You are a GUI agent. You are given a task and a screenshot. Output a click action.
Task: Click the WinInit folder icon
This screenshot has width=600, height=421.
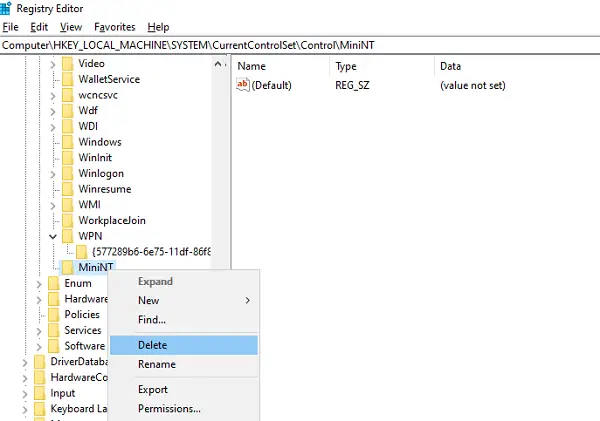coord(67,158)
